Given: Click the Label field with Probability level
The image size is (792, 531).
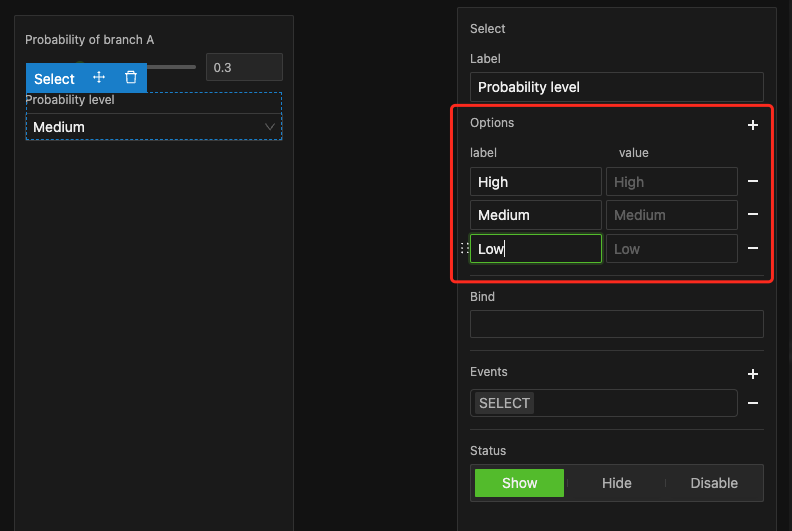Looking at the screenshot, I should [x=616, y=87].
